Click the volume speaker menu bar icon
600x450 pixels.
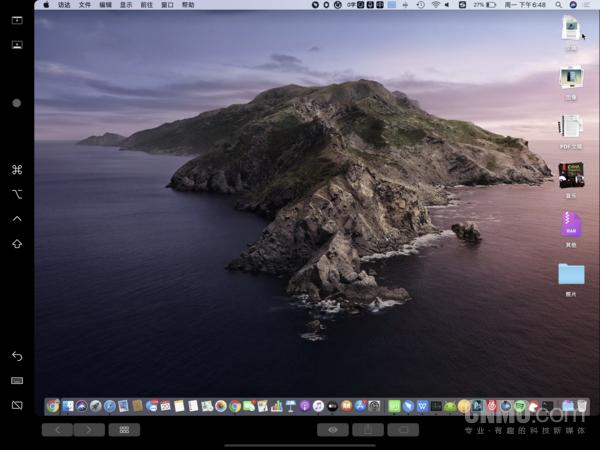[447, 5]
